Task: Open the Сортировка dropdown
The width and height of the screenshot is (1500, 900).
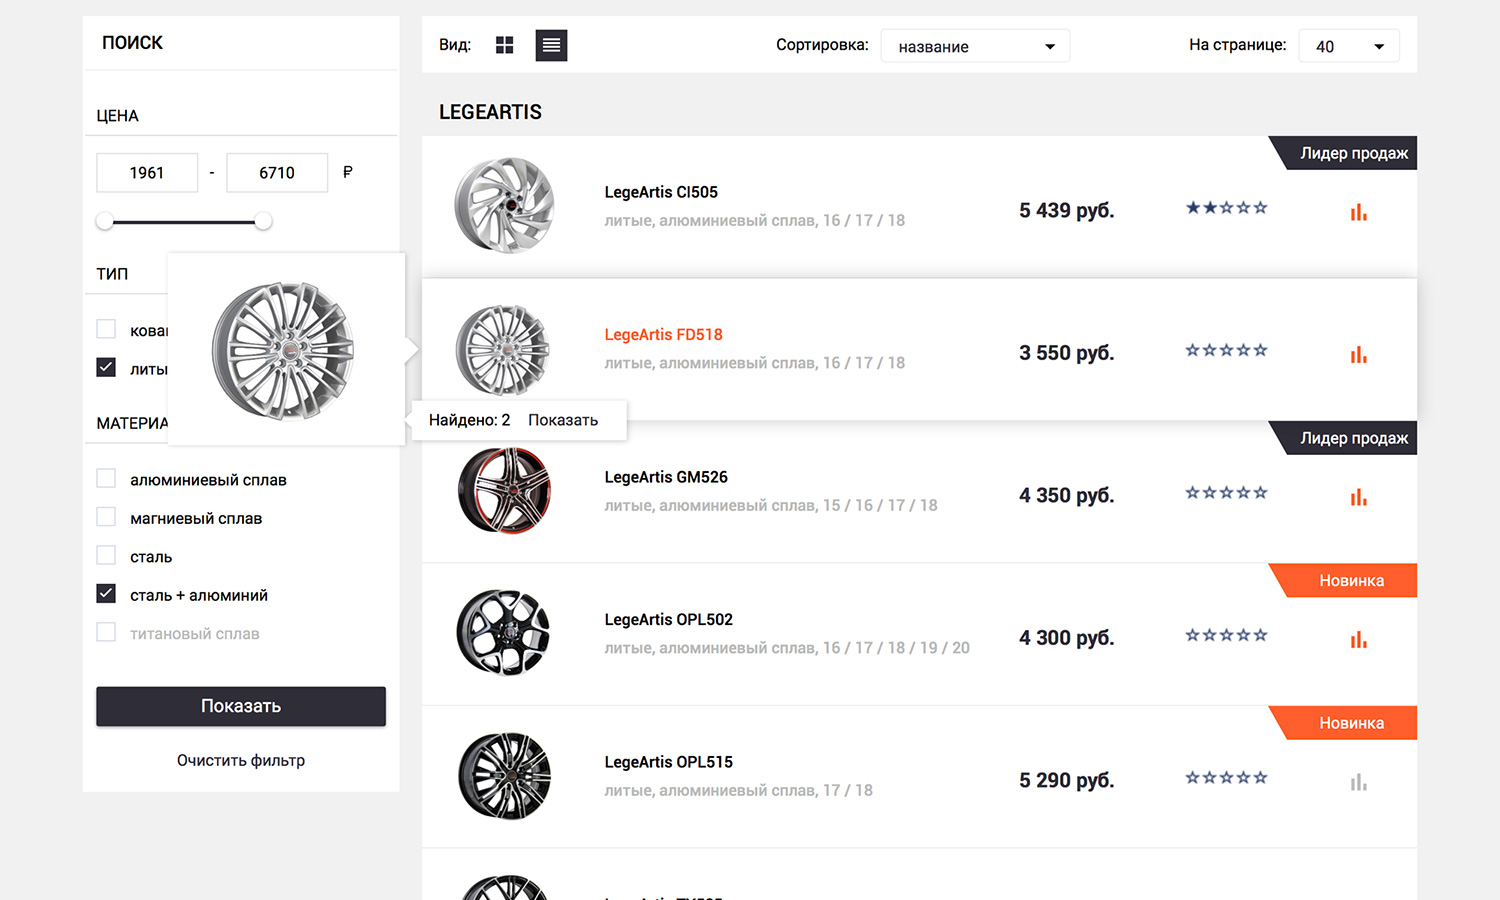Action: pos(975,46)
